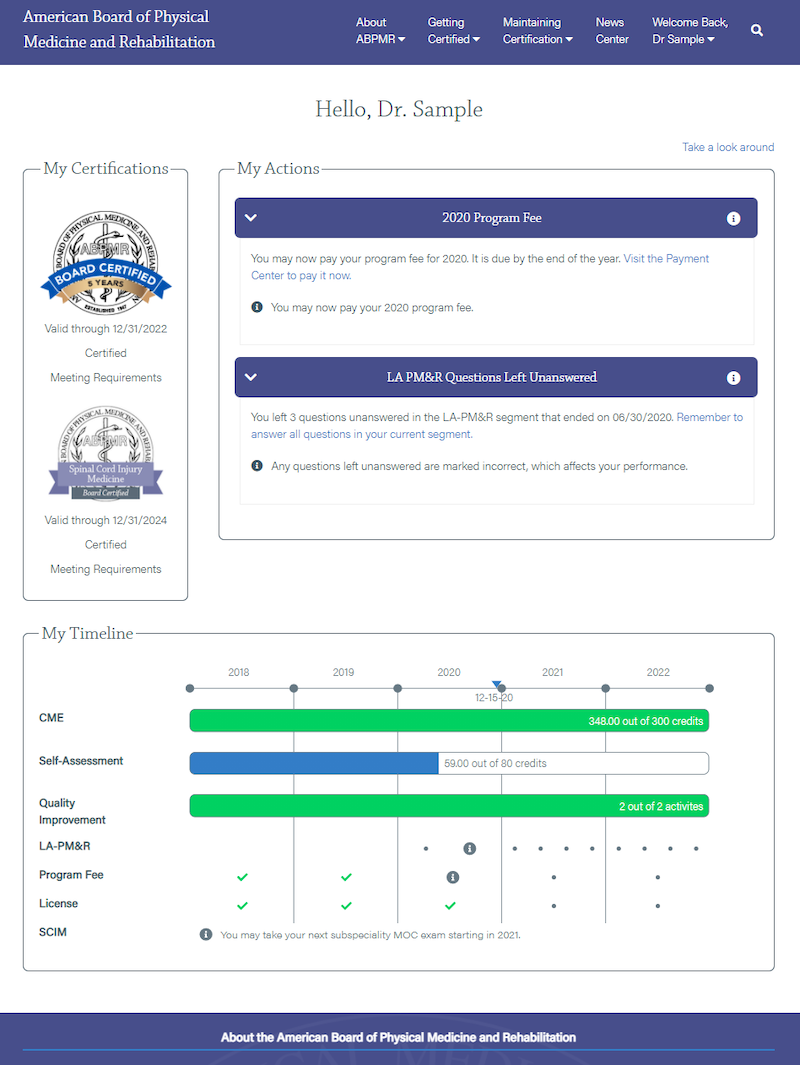Screen dimensions: 800x1065
Task: Collapse the LA PM&R Questions Left Unanswered chevron
Action: [251, 378]
